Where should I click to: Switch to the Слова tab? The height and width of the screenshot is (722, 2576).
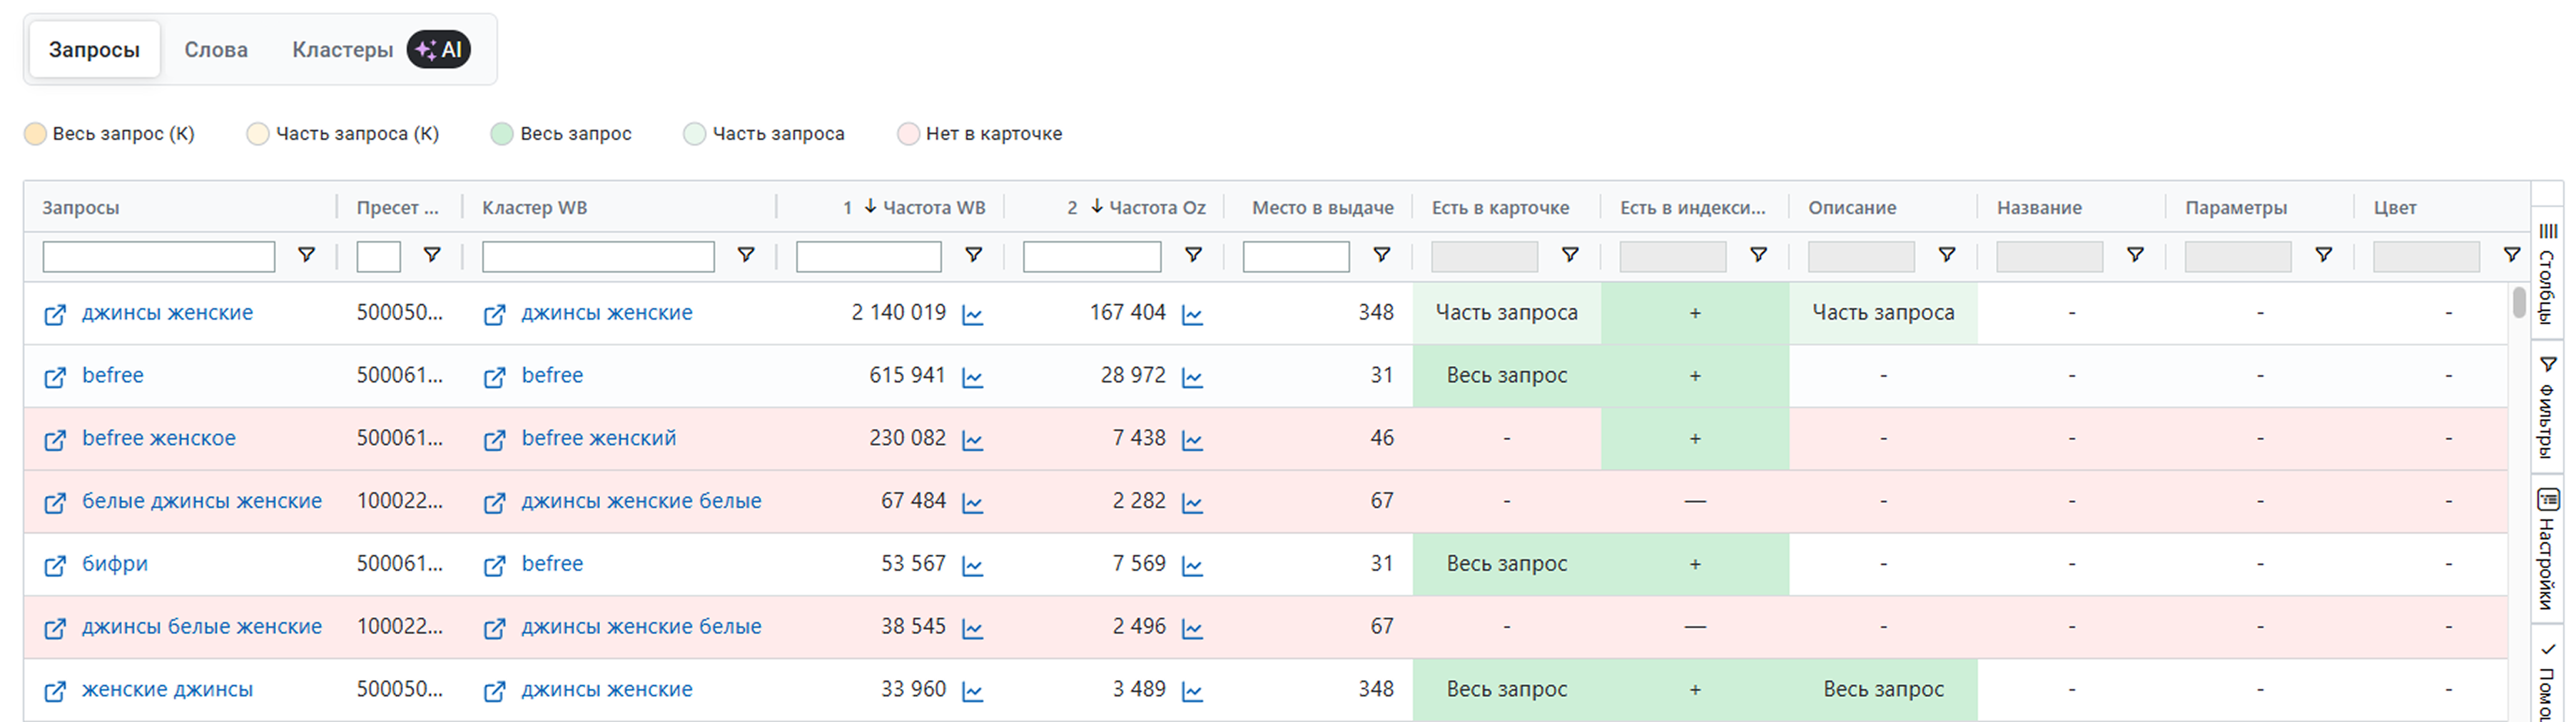point(216,50)
